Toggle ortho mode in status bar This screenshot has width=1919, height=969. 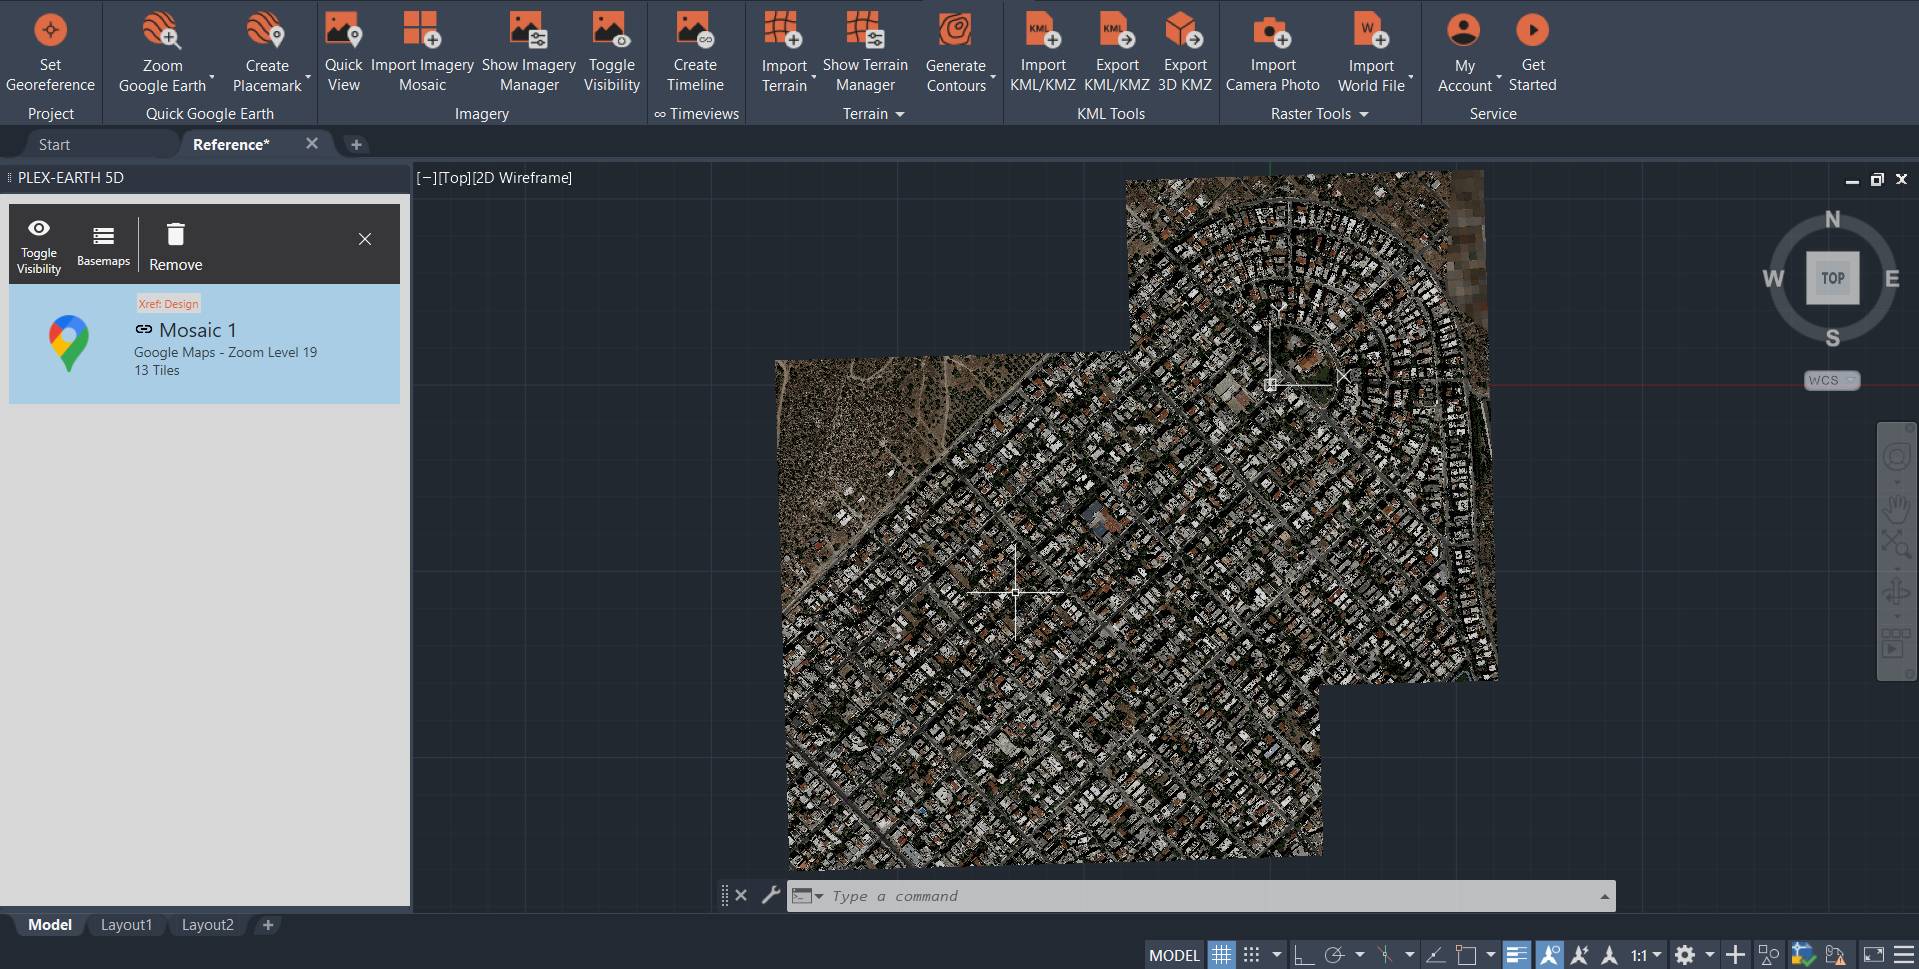1303,955
